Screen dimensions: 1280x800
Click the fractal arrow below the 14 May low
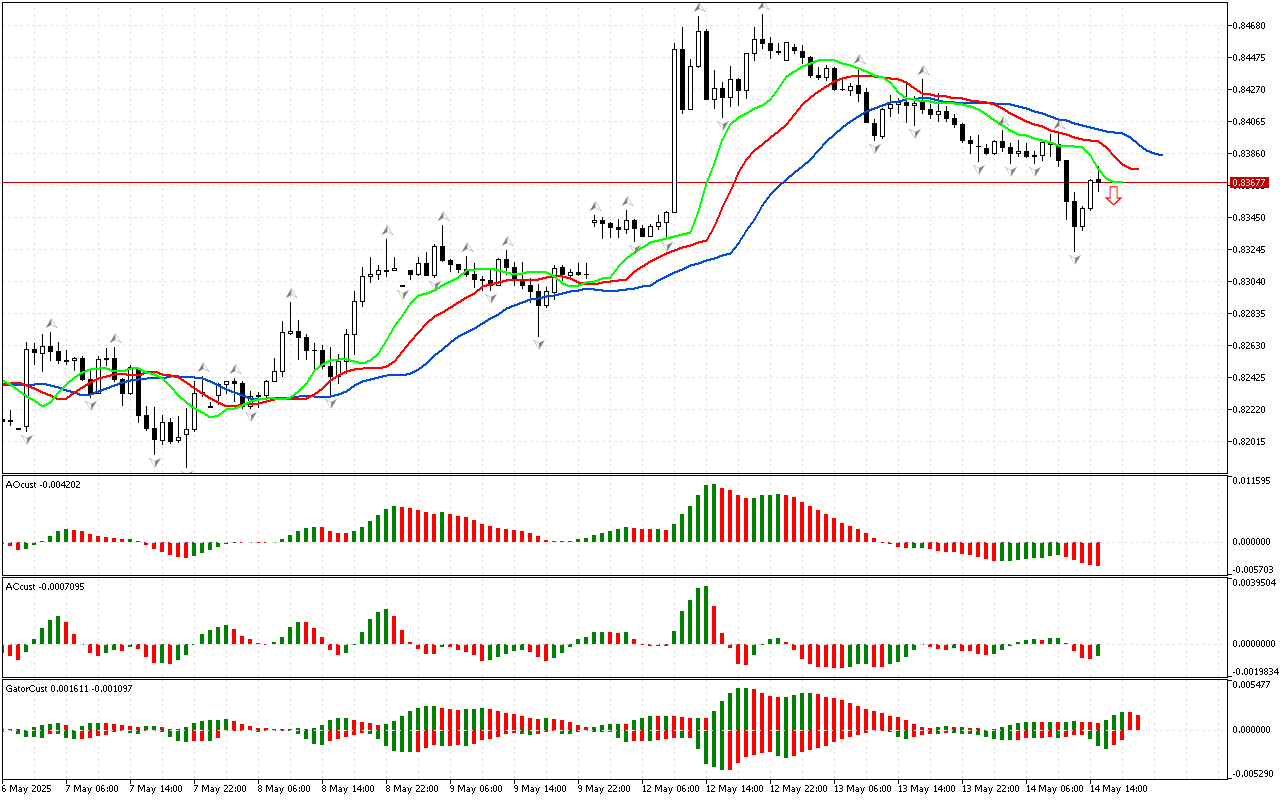click(1075, 259)
